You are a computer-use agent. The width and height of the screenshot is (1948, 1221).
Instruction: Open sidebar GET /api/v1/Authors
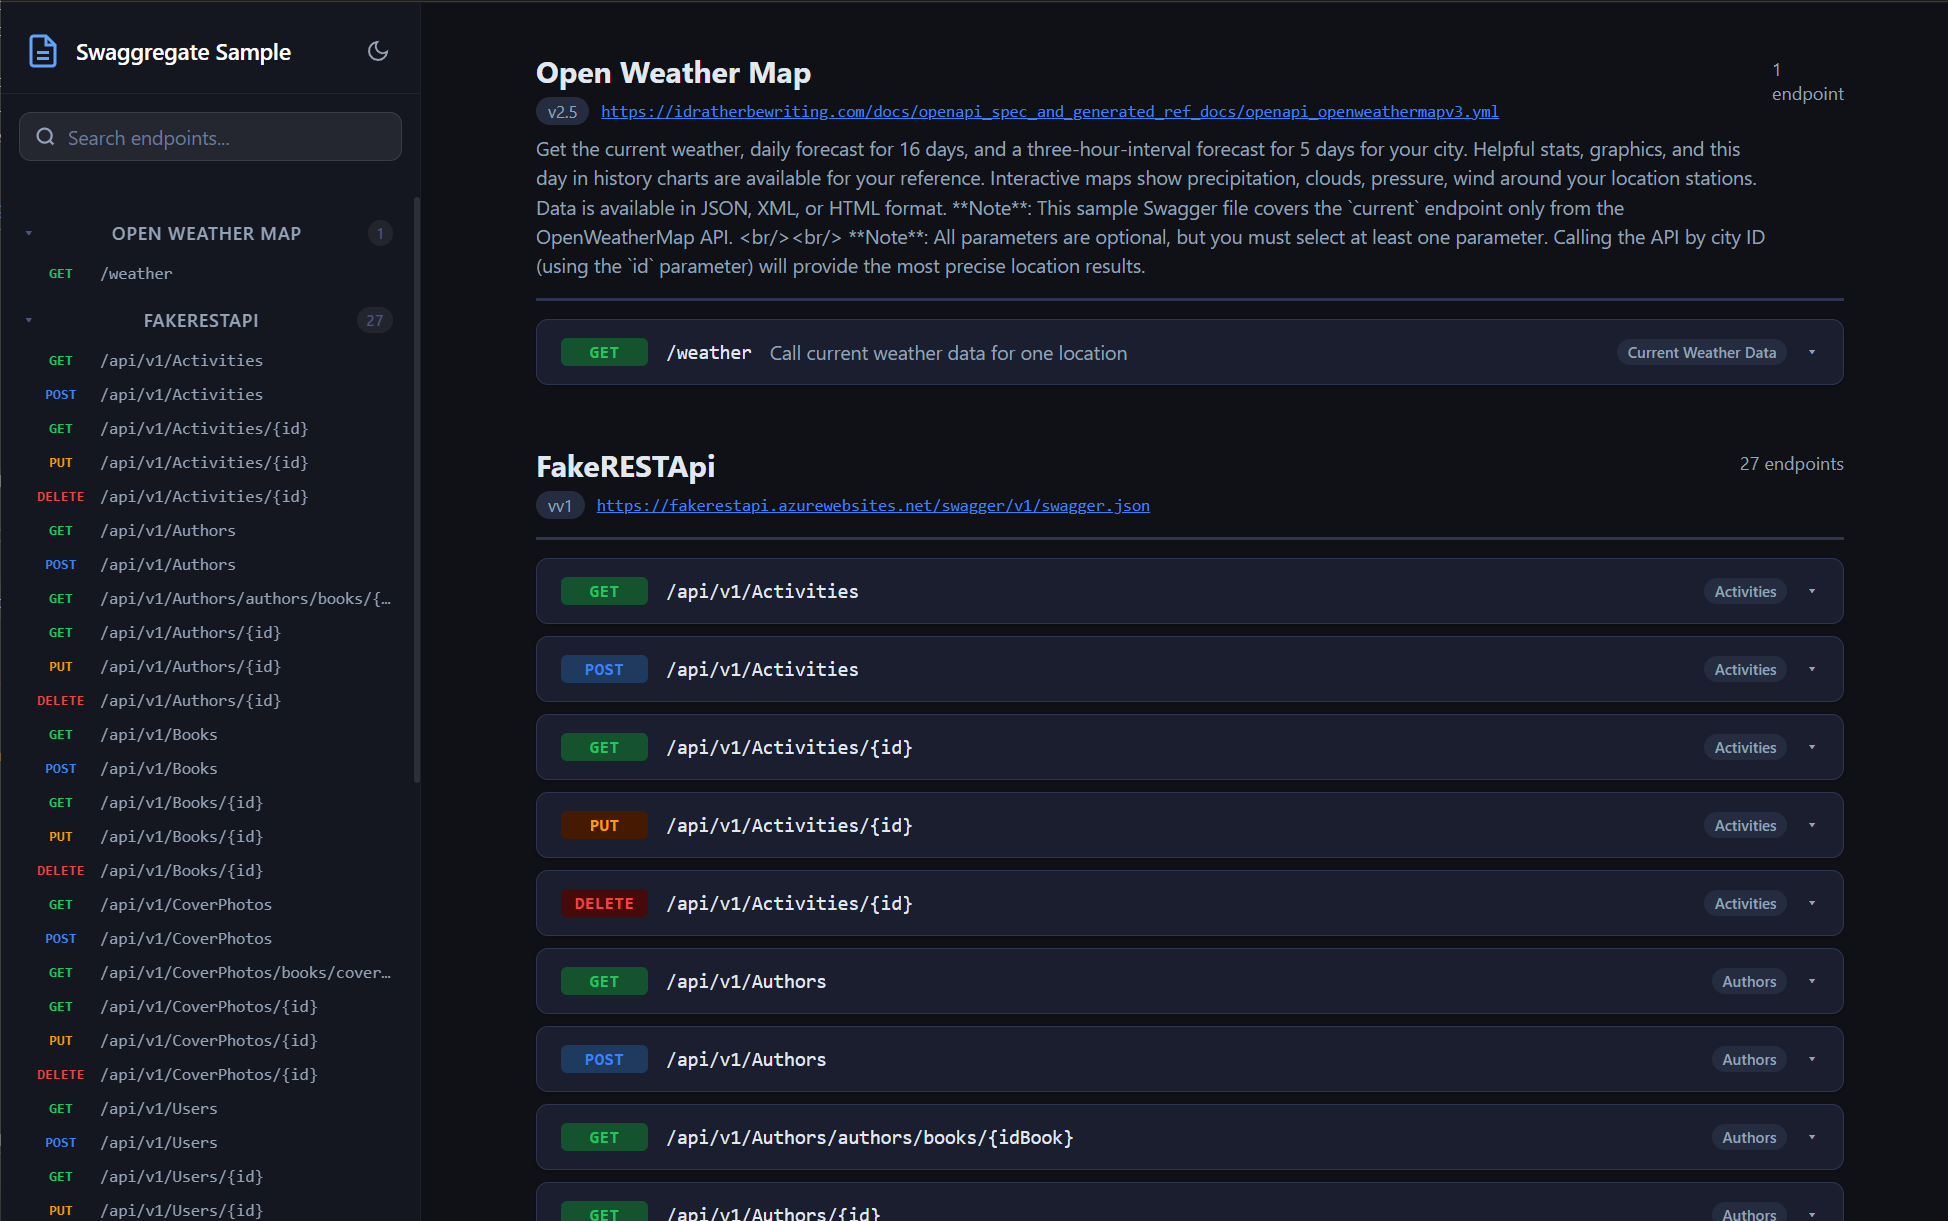[210, 530]
